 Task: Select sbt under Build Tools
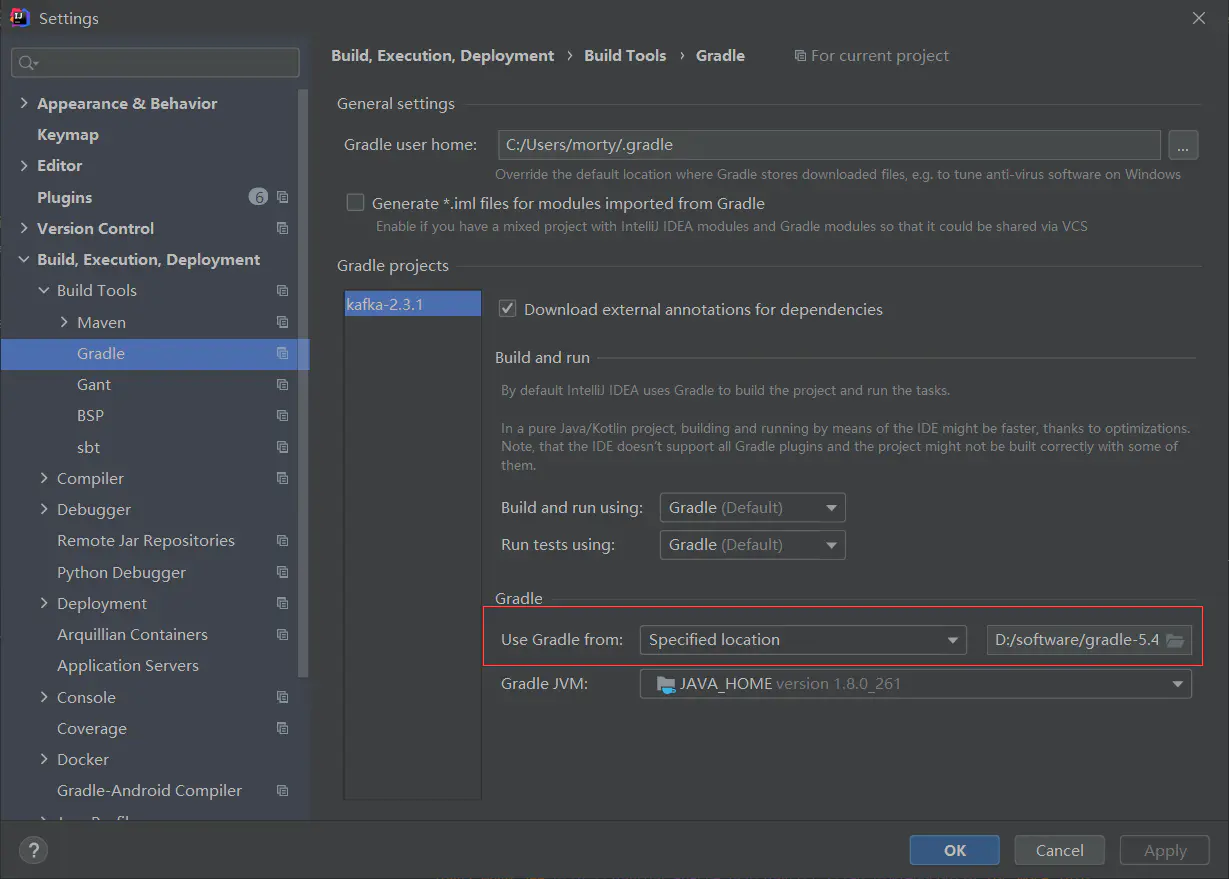(89, 447)
